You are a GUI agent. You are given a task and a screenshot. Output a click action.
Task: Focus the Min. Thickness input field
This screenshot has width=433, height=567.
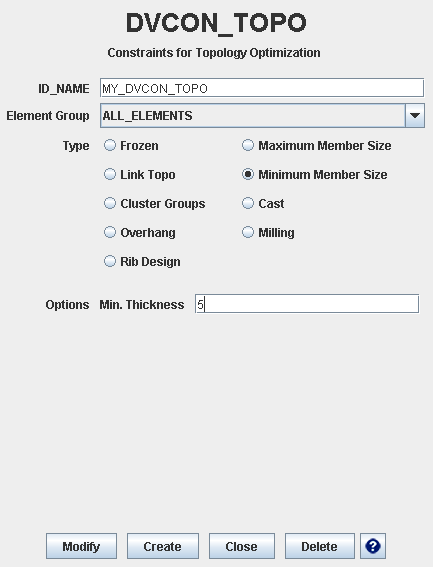[307, 304]
